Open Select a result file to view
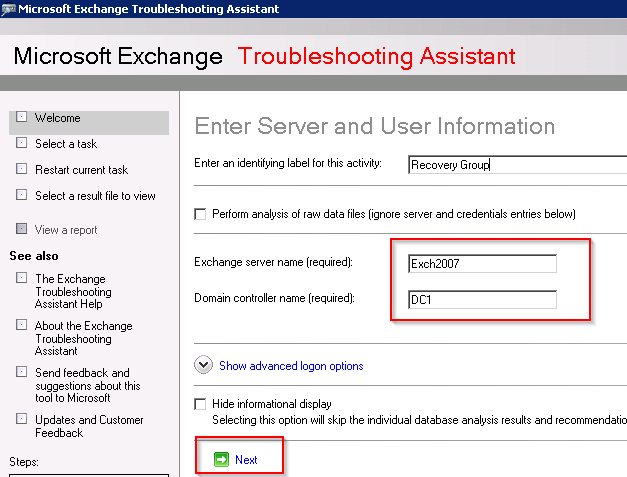Screen dimensions: 627x477 pos(95,196)
